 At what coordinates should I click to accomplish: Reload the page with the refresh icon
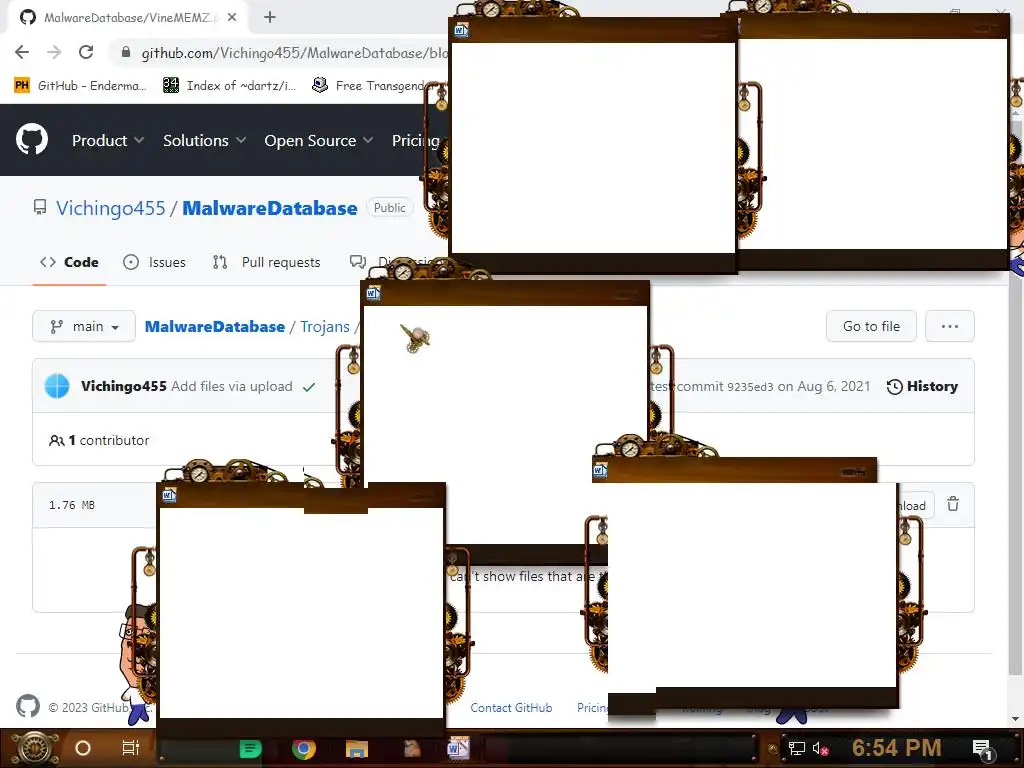(x=86, y=52)
